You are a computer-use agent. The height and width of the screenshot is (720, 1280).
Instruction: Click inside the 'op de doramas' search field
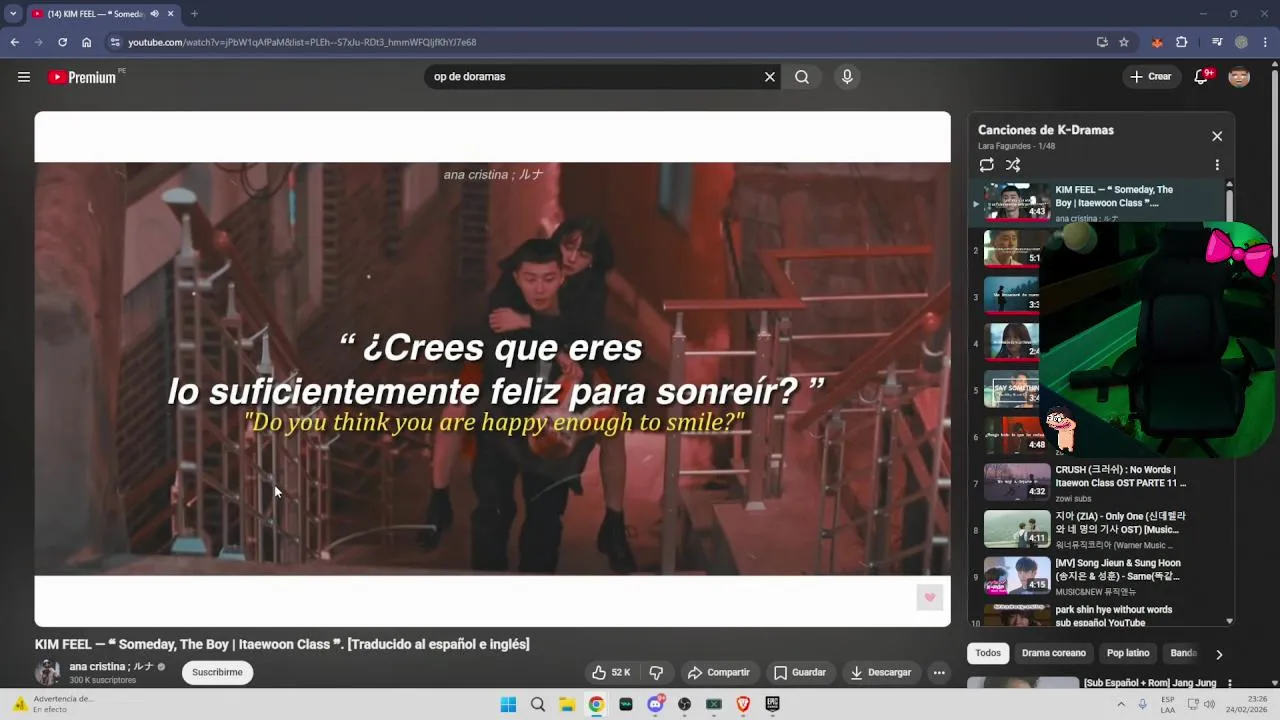595,77
